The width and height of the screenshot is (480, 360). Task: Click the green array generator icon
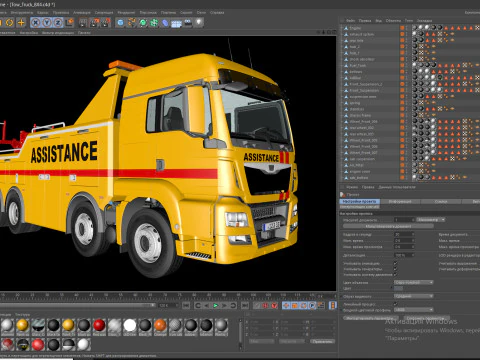(x=154, y=22)
